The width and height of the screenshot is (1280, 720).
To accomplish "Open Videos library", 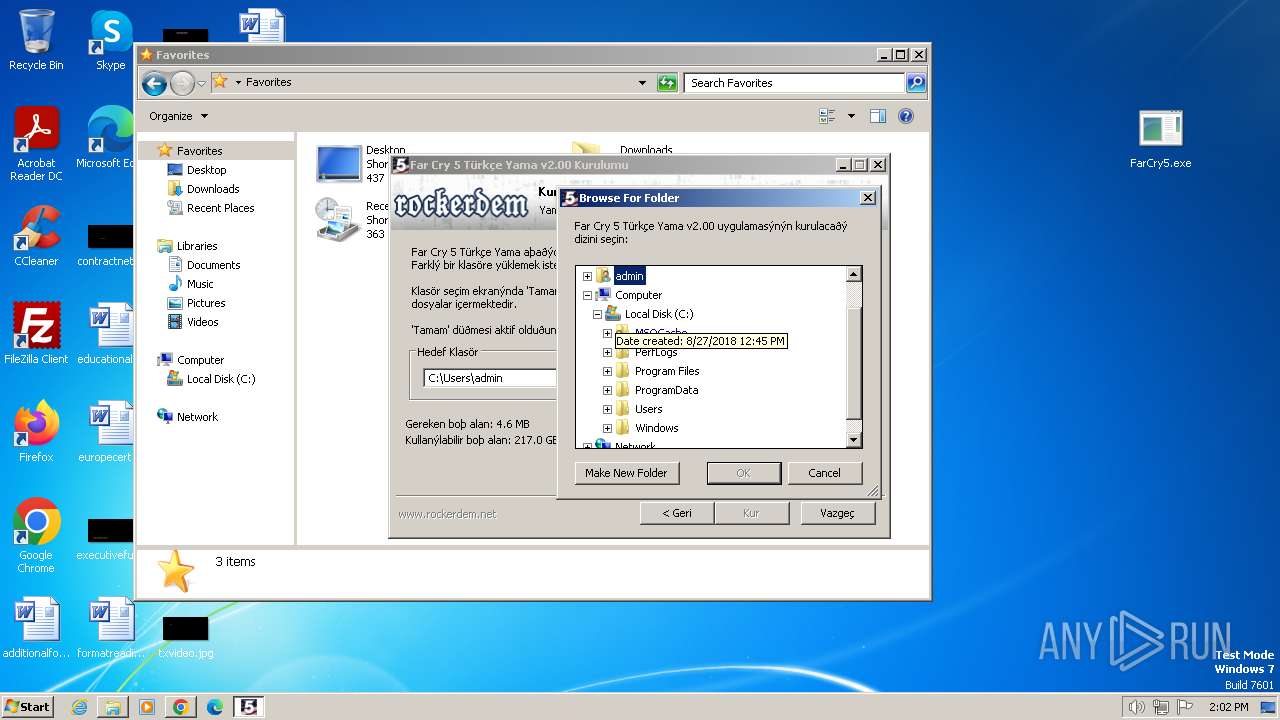I will pyautogui.click(x=202, y=322).
